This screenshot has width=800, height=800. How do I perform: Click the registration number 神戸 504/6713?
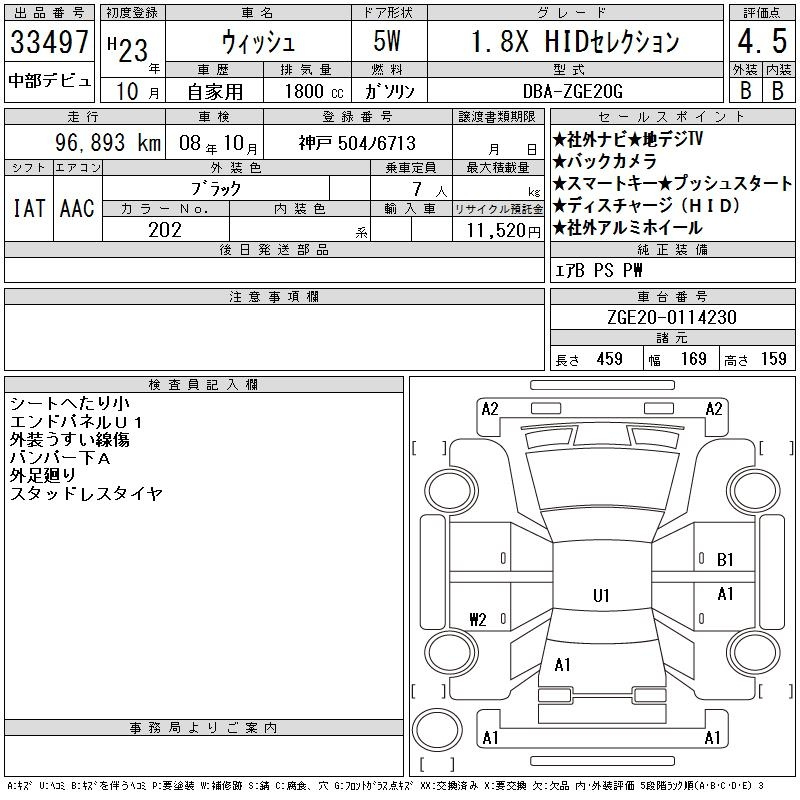point(357,143)
